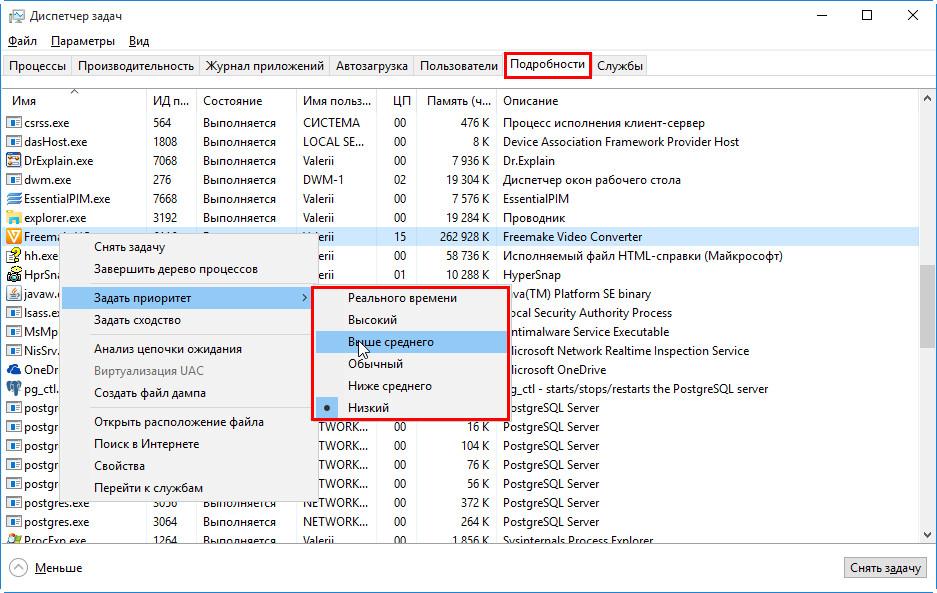
Task: Click the '262 928 K' memory value
Action: (x=464, y=237)
